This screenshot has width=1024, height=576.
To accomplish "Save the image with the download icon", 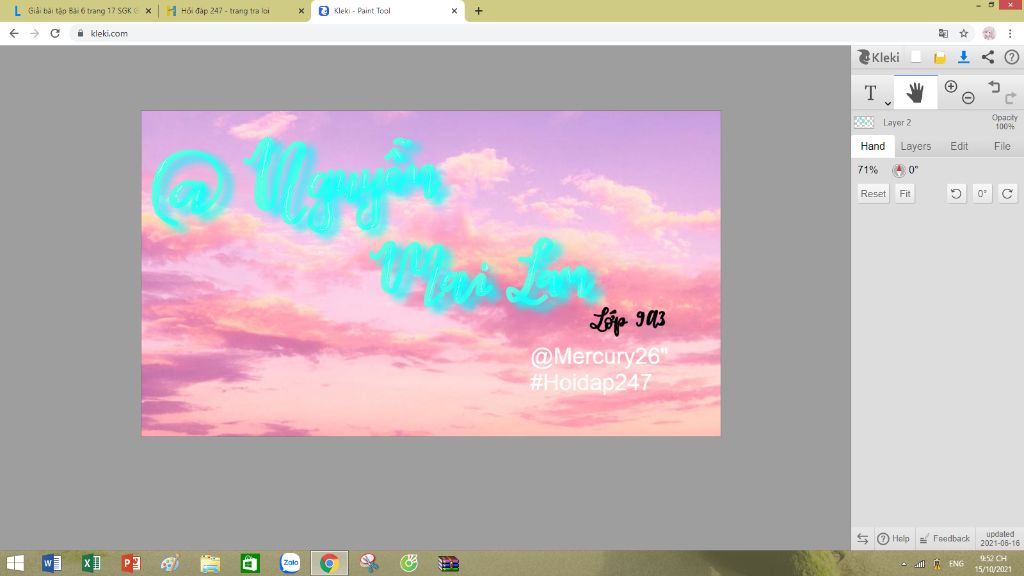I will [964, 57].
